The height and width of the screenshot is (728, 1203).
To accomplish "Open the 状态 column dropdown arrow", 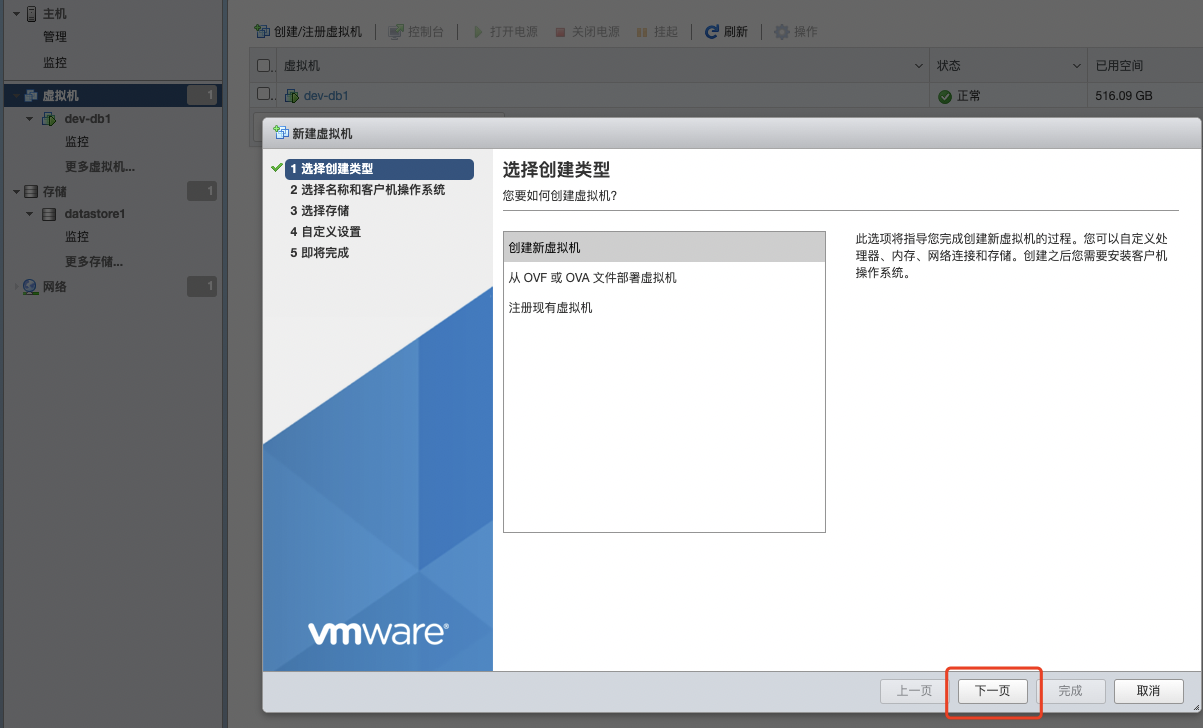I will 1077,66.
